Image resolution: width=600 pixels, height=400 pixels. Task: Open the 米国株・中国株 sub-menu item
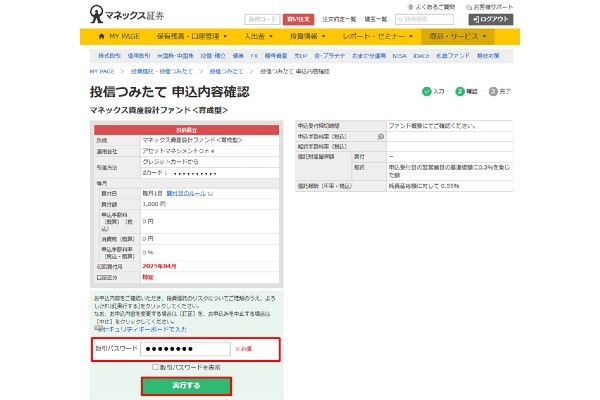[175, 56]
